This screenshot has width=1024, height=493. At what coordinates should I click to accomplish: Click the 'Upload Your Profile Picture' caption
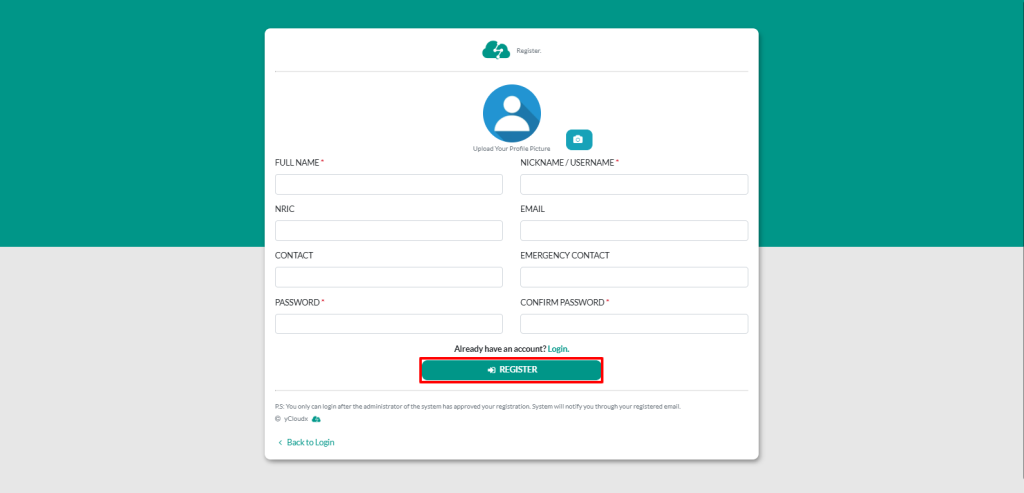coord(511,149)
